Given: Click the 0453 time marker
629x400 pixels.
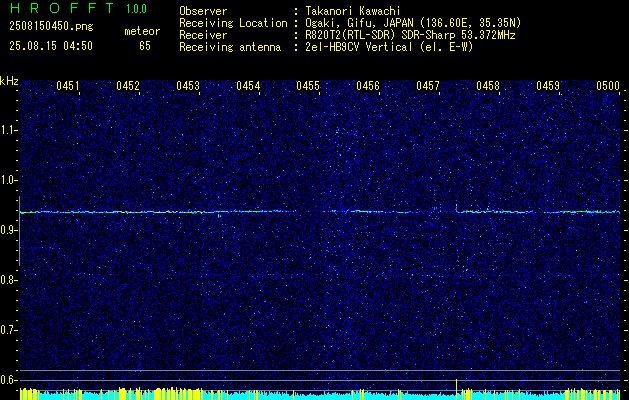Looking at the screenshot, I should point(188,86).
